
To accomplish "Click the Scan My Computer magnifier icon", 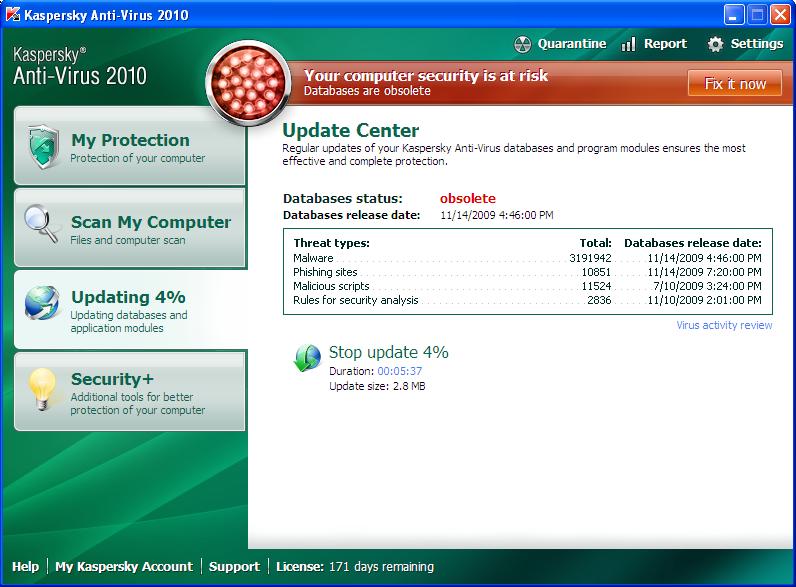I will point(41,223).
